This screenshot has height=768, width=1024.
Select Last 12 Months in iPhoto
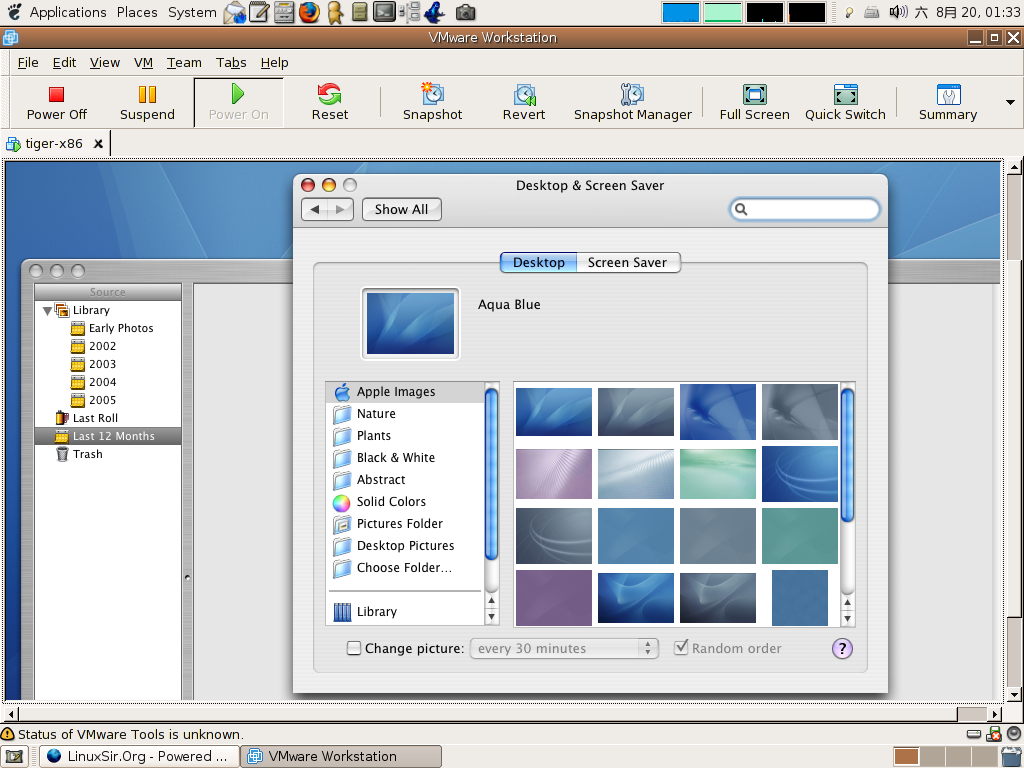pyautogui.click(x=108, y=436)
